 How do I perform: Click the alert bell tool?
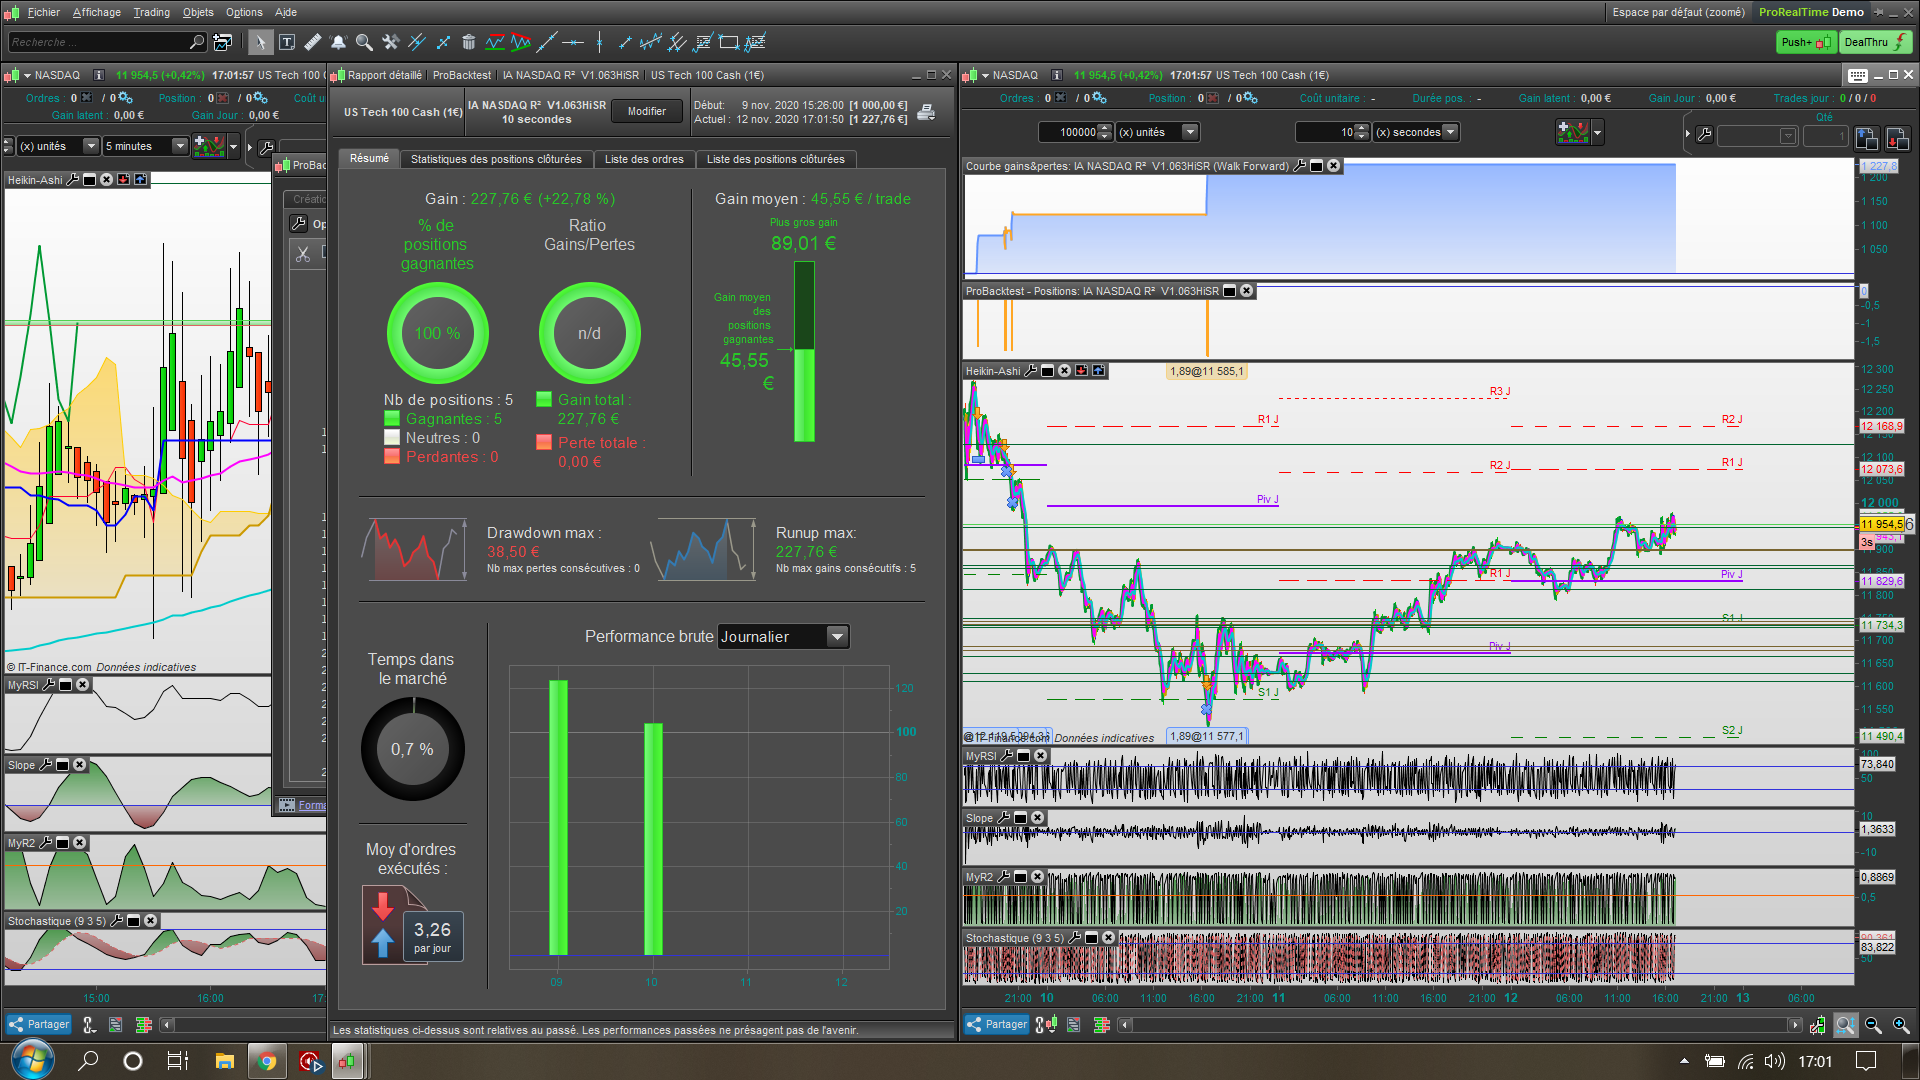pos(338,42)
